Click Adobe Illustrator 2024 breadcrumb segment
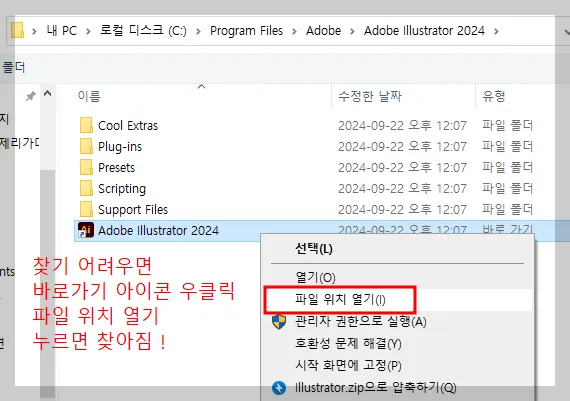Viewport: 570px width, 401px height. (424, 31)
